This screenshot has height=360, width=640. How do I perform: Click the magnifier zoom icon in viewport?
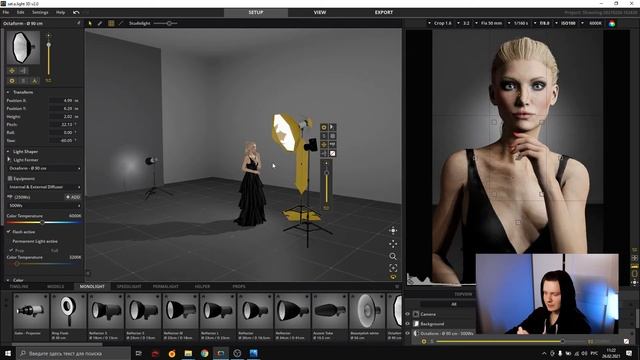(393, 256)
